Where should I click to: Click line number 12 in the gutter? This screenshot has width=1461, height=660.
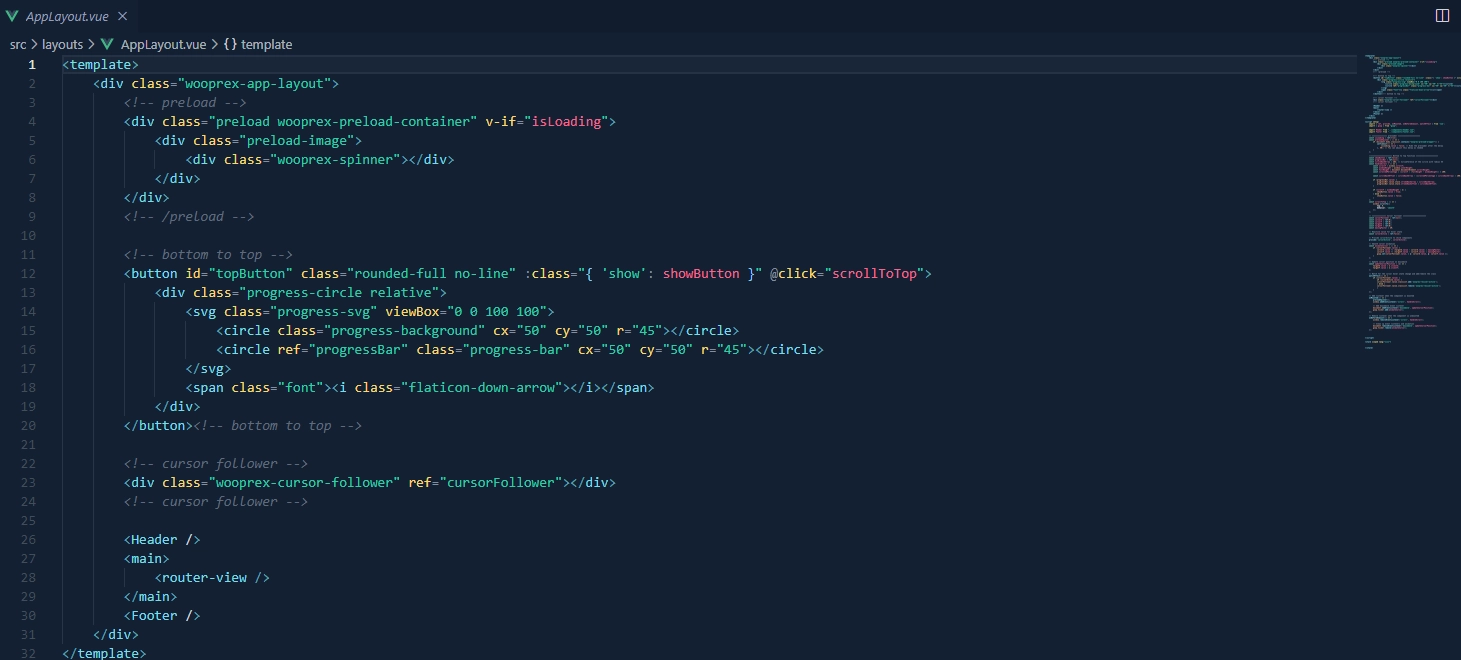pyautogui.click(x=28, y=273)
